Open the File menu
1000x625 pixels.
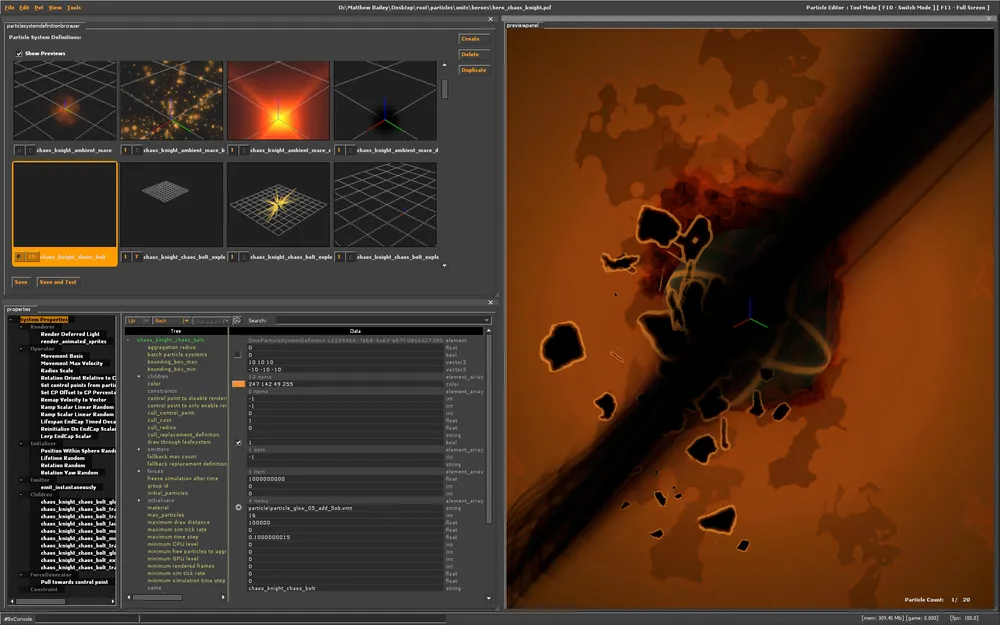pyautogui.click(x=10, y=7)
